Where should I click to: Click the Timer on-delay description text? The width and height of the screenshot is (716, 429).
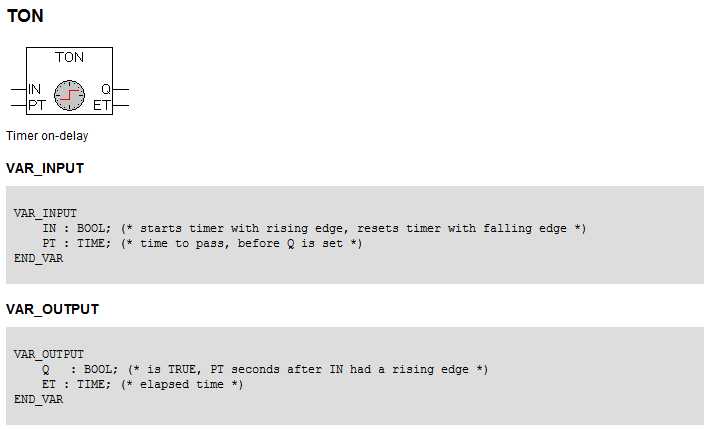tap(47, 136)
